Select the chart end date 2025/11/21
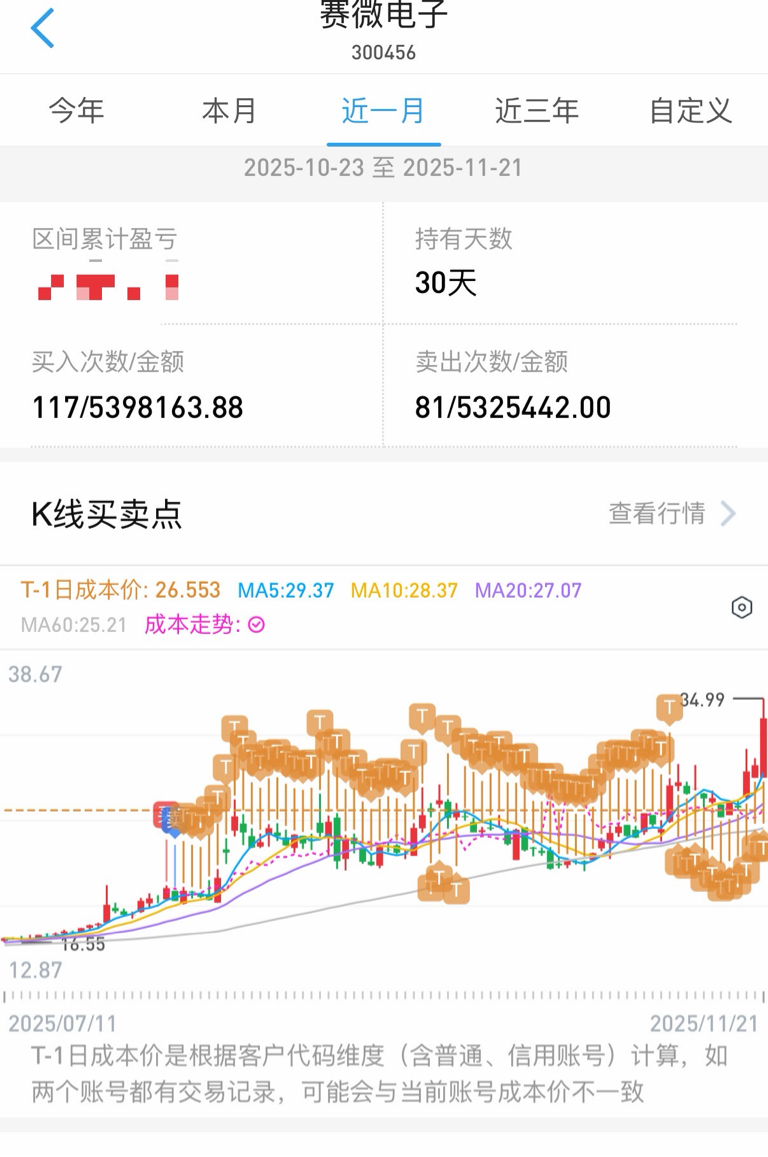 pos(705,1023)
